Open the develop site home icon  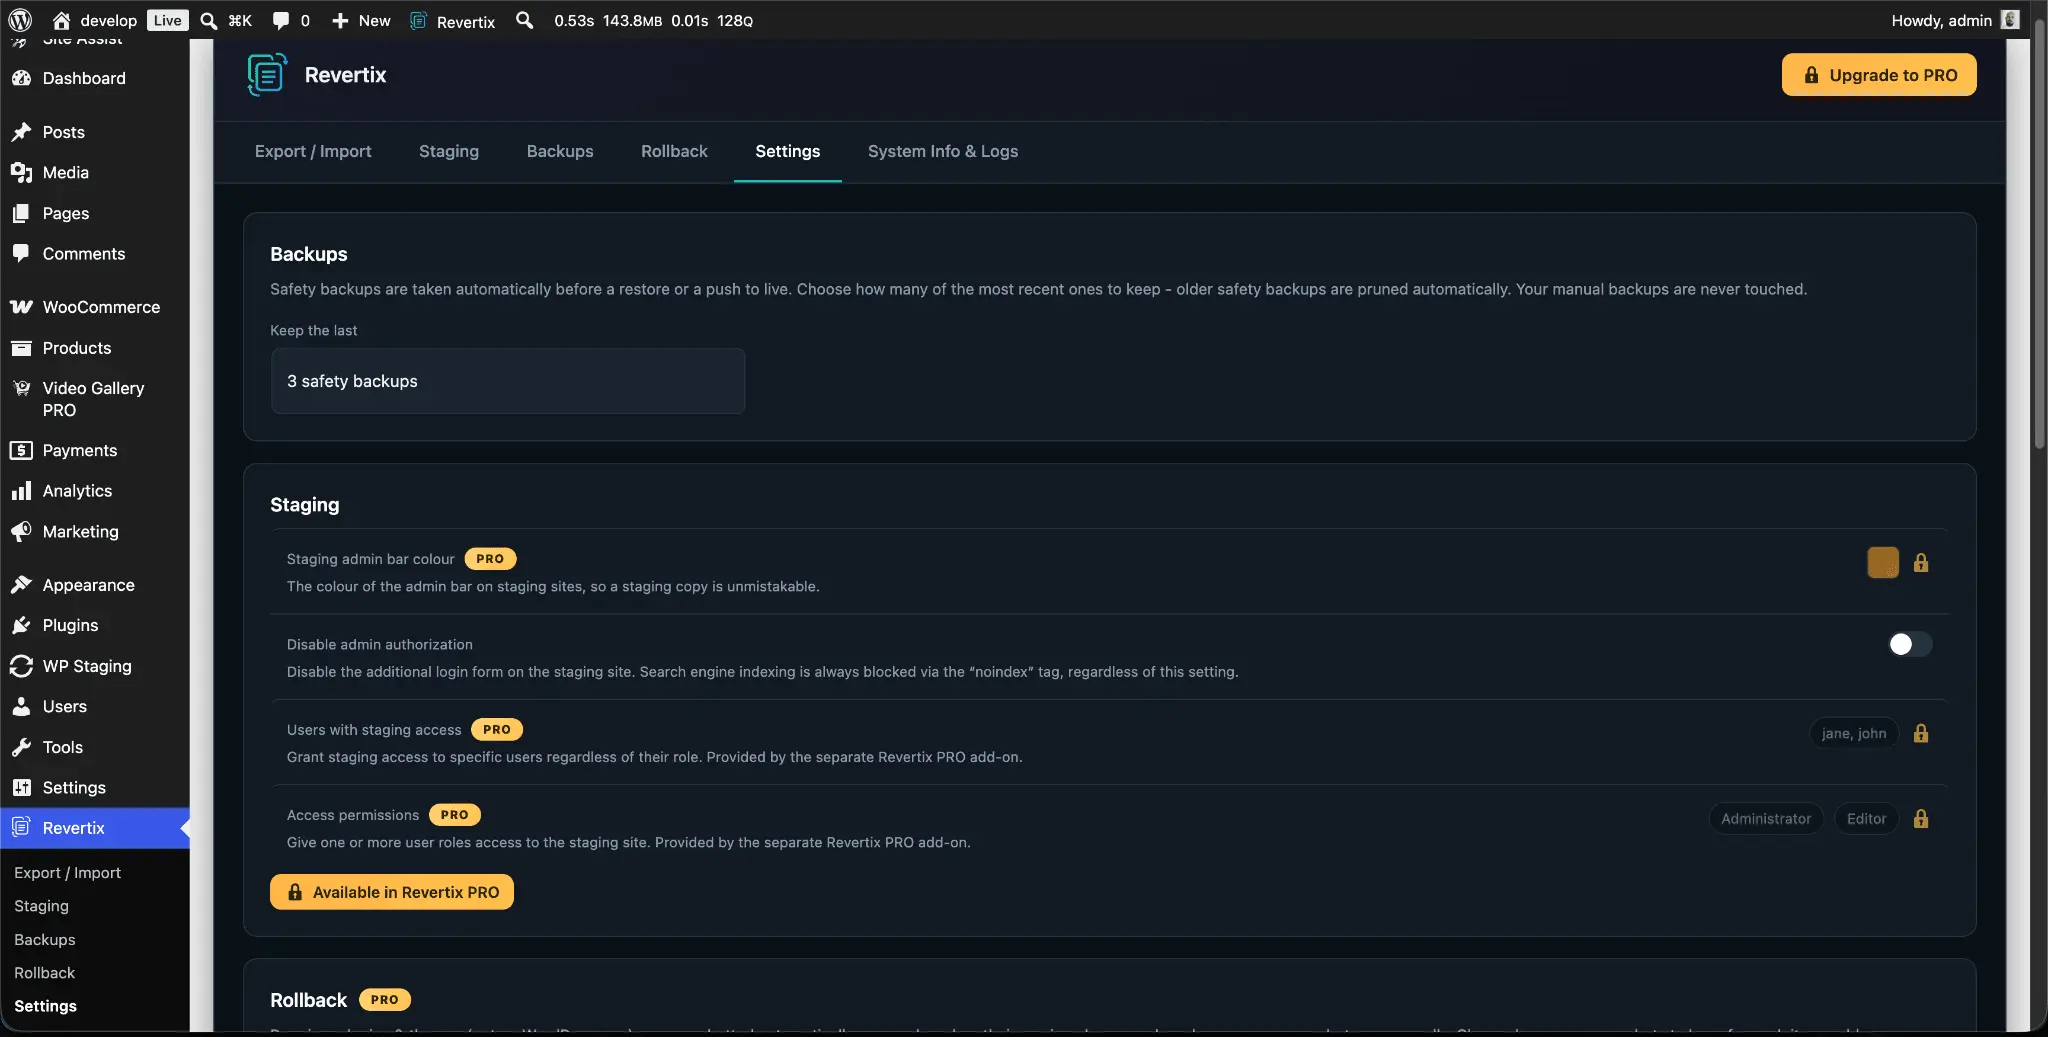click(61, 20)
